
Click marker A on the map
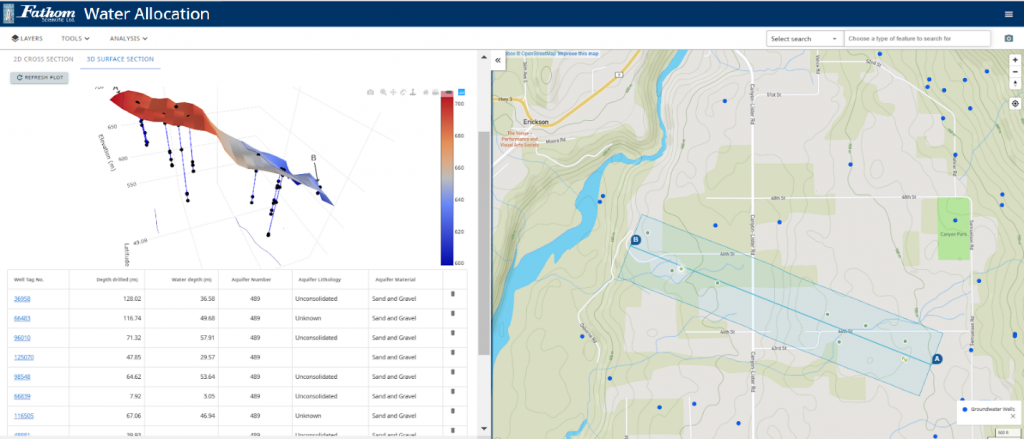tap(936, 359)
